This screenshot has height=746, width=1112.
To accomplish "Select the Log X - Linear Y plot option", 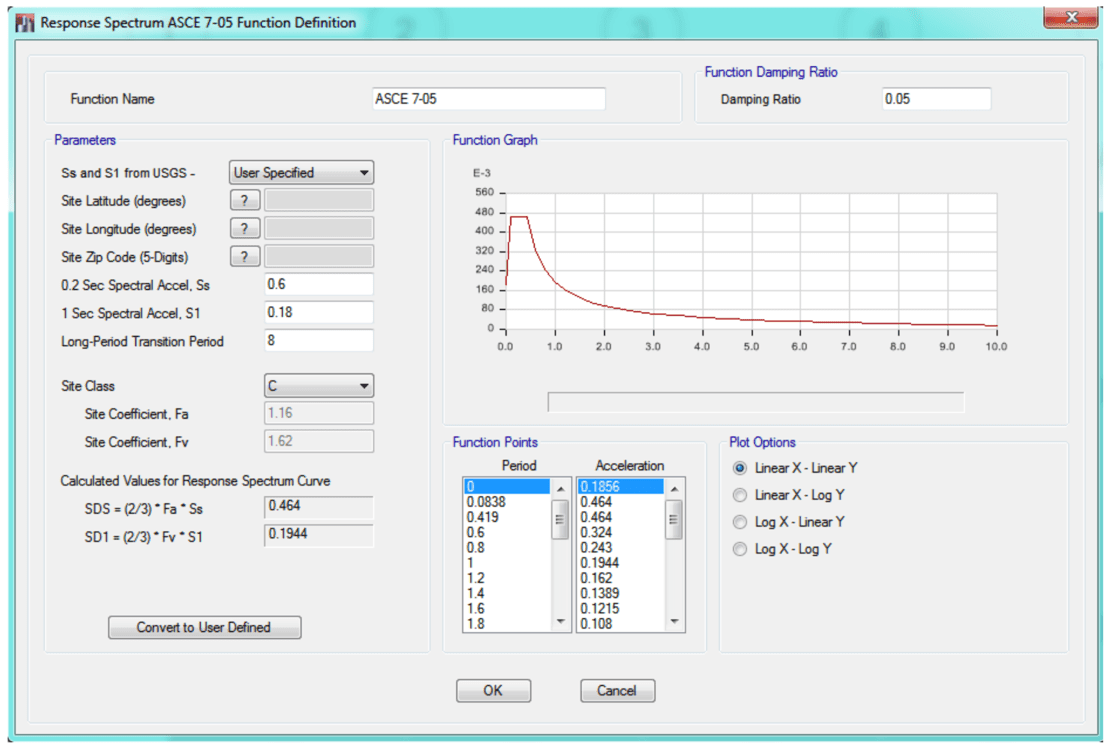I will pyautogui.click(x=738, y=521).
